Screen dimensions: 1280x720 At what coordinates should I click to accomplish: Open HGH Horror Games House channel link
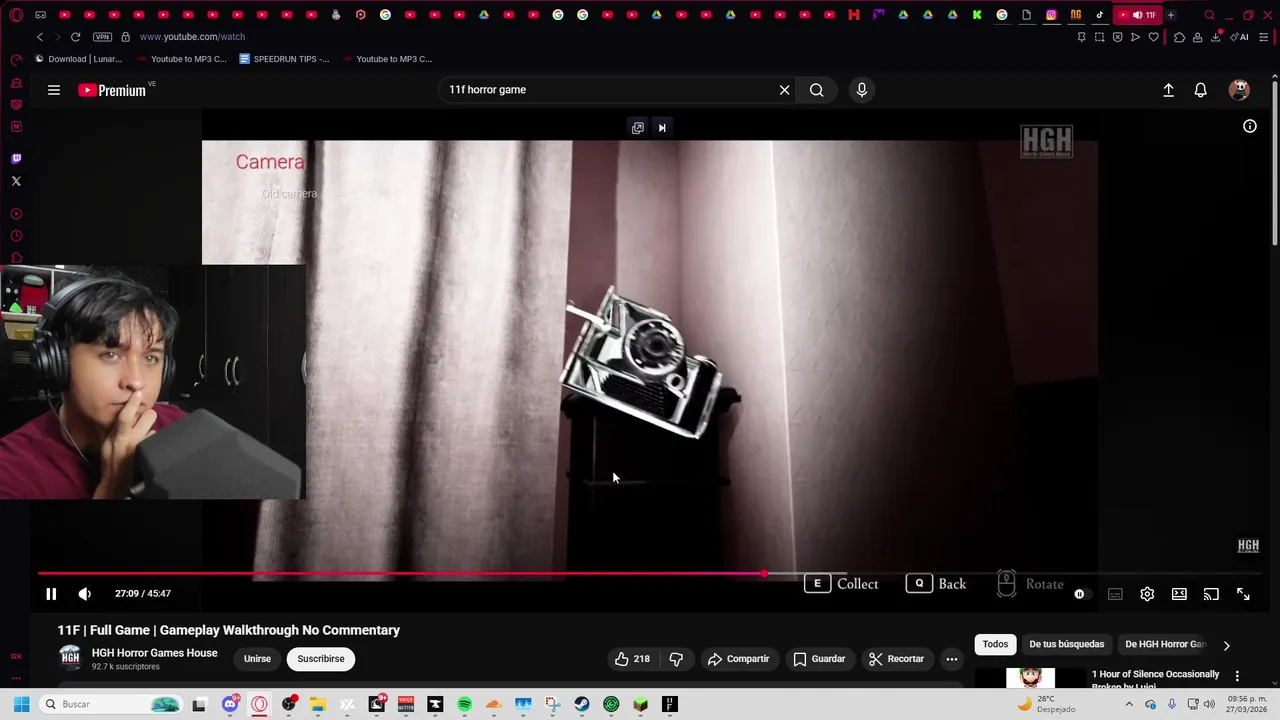(x=154, y=653)
